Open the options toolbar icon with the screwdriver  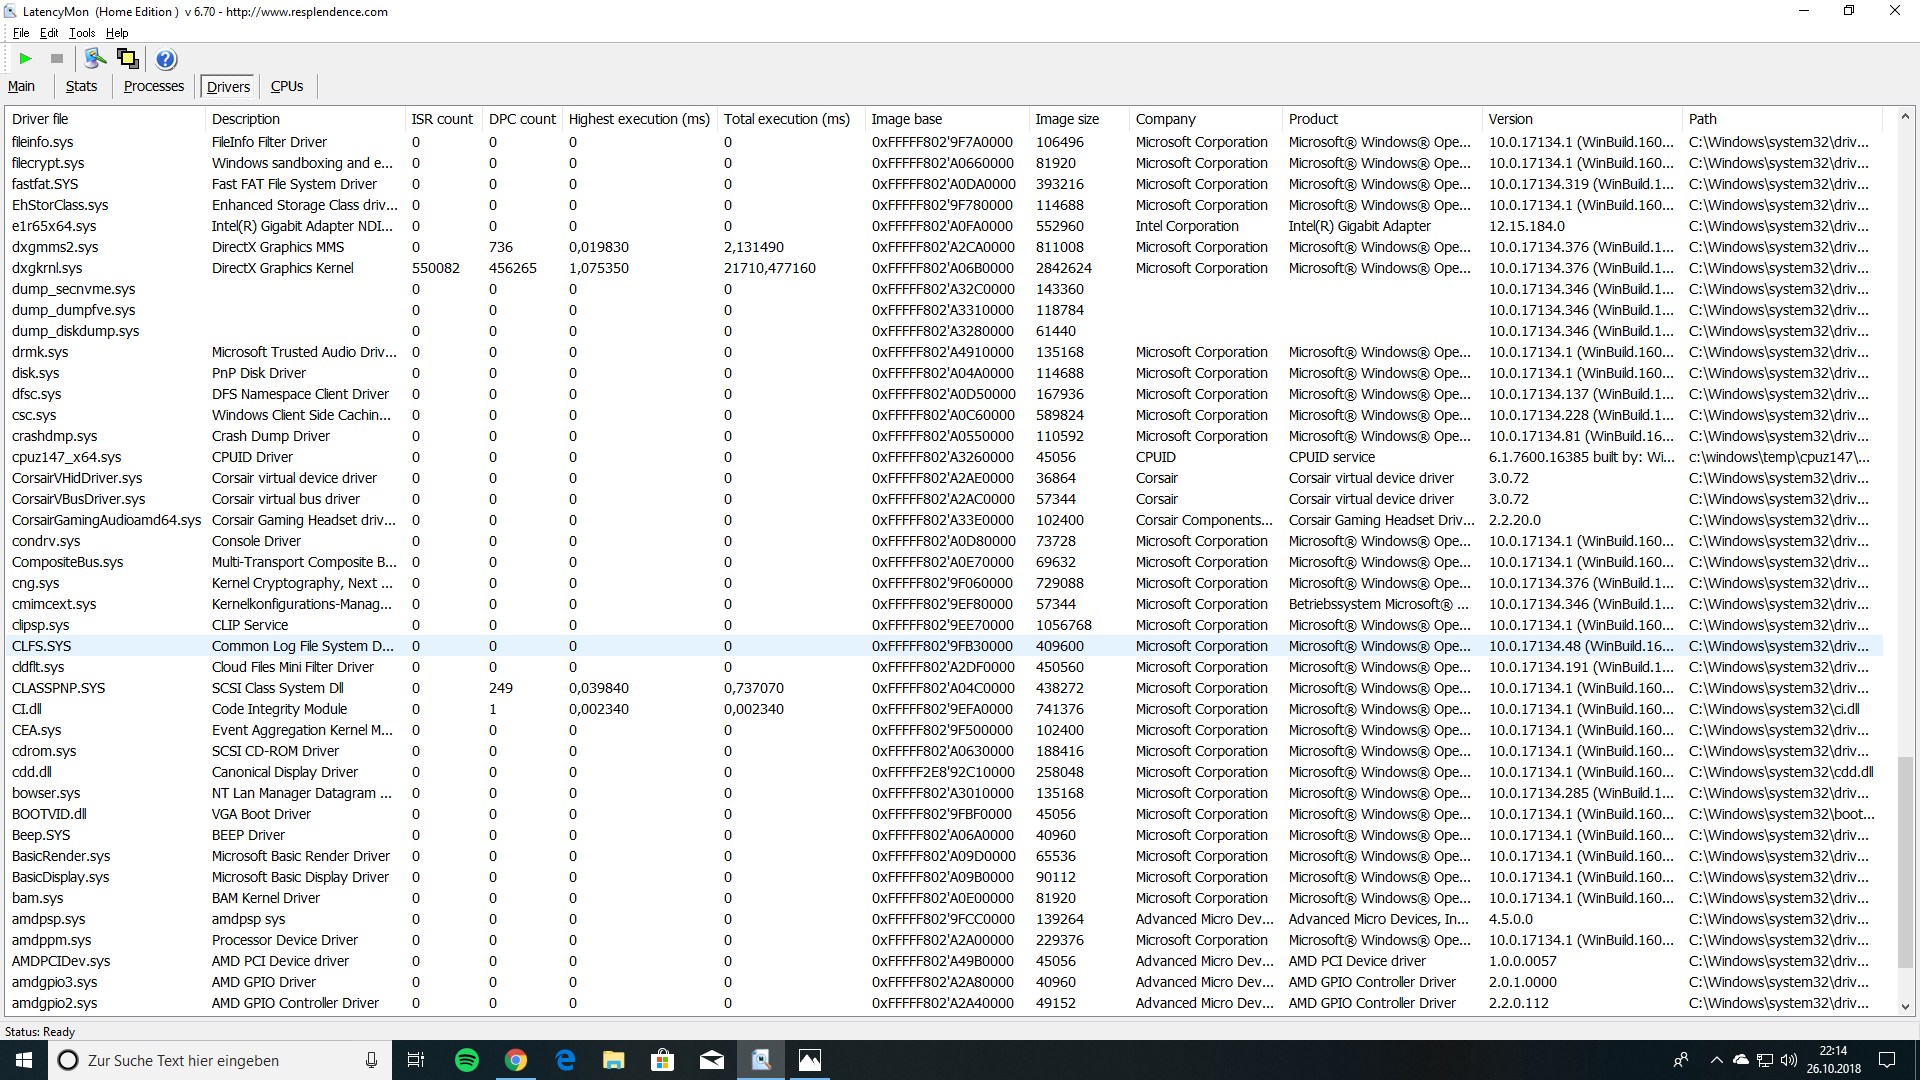[95, 59]
